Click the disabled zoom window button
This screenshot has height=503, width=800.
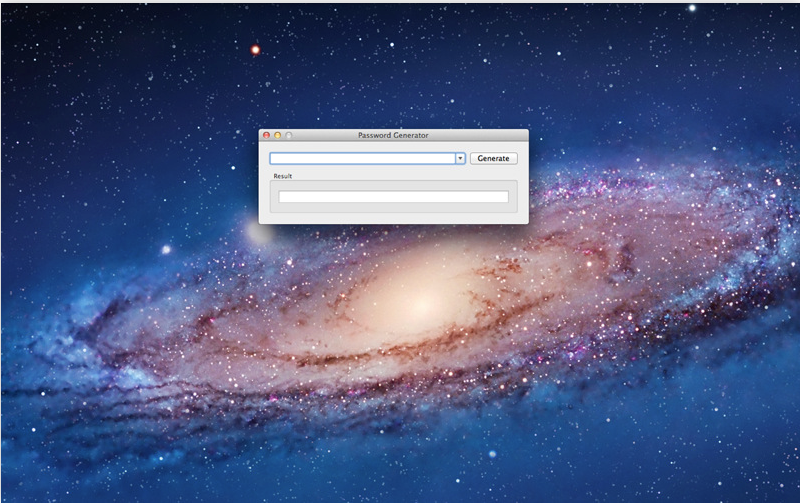point(289,135)
